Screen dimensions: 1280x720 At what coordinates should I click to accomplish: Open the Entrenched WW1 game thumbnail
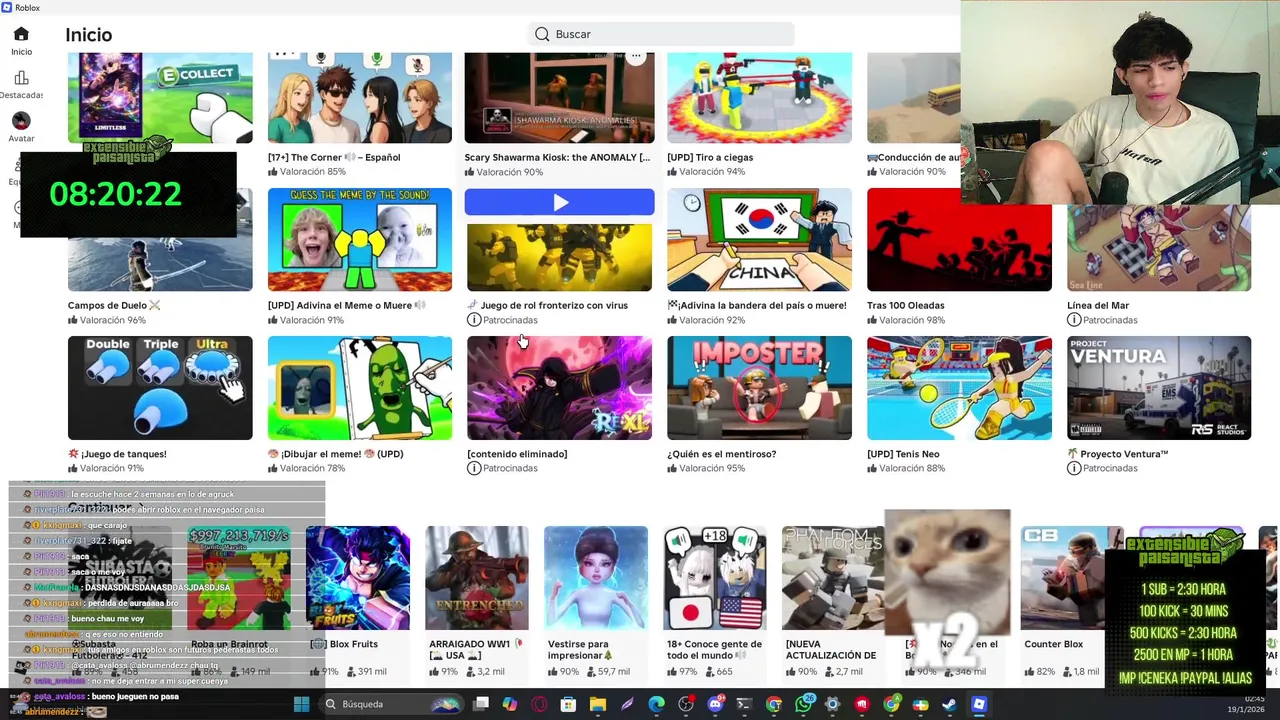[477, 578]
